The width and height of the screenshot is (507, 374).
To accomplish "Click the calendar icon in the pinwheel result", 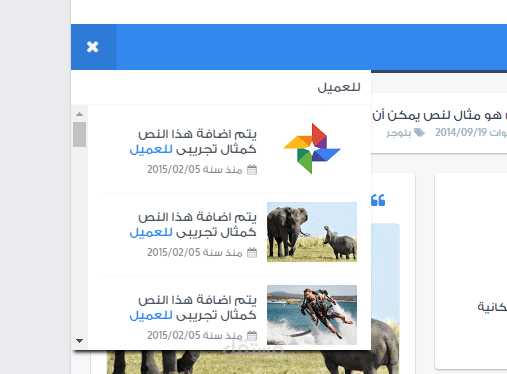I will [x=252, y=170].
